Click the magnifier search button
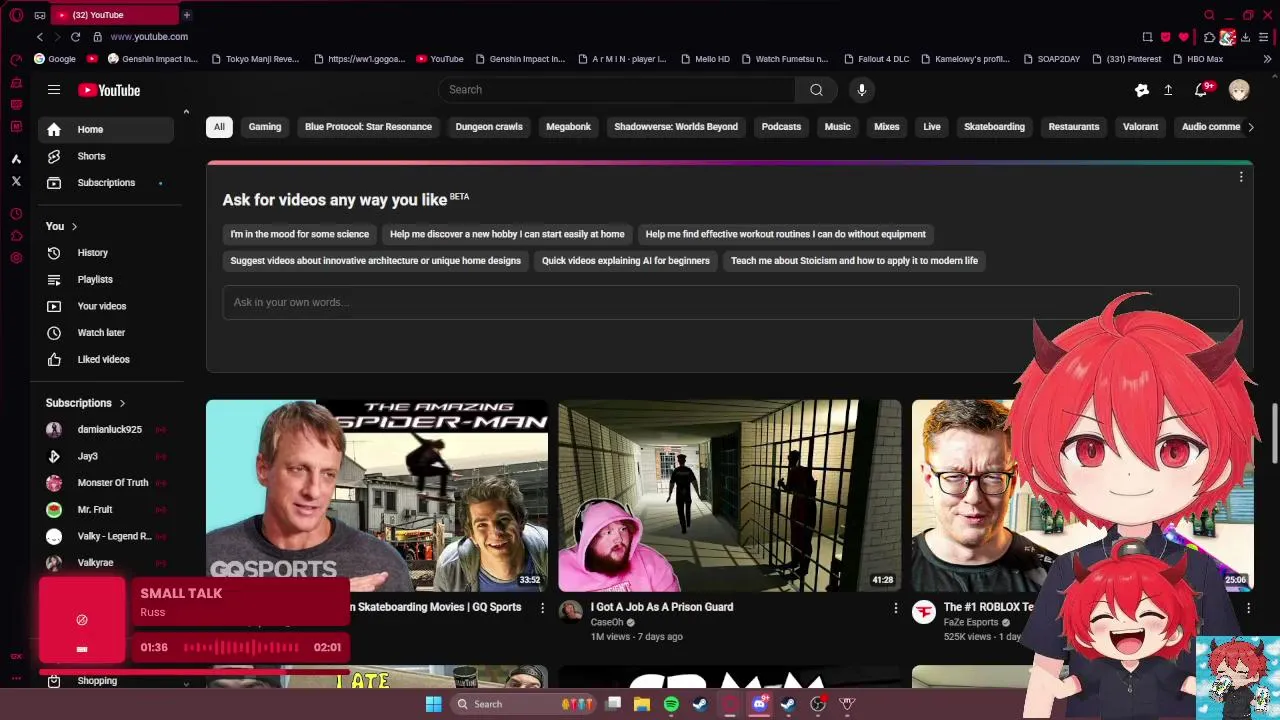Viewport: 1280px width, 720px height. click(x=816, y=90)
